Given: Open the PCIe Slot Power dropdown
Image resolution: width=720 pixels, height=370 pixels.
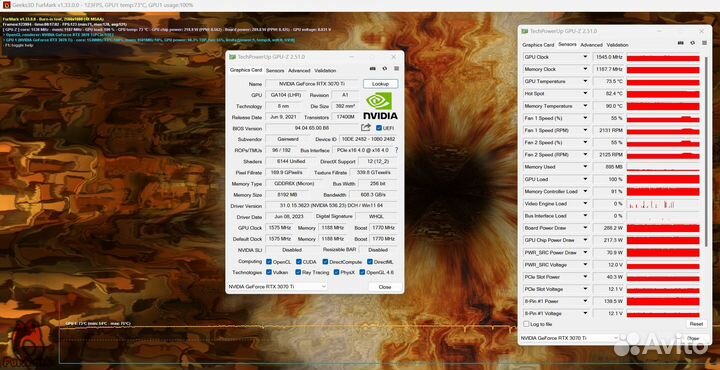Looking at the screenshot, I should [585, 277].
